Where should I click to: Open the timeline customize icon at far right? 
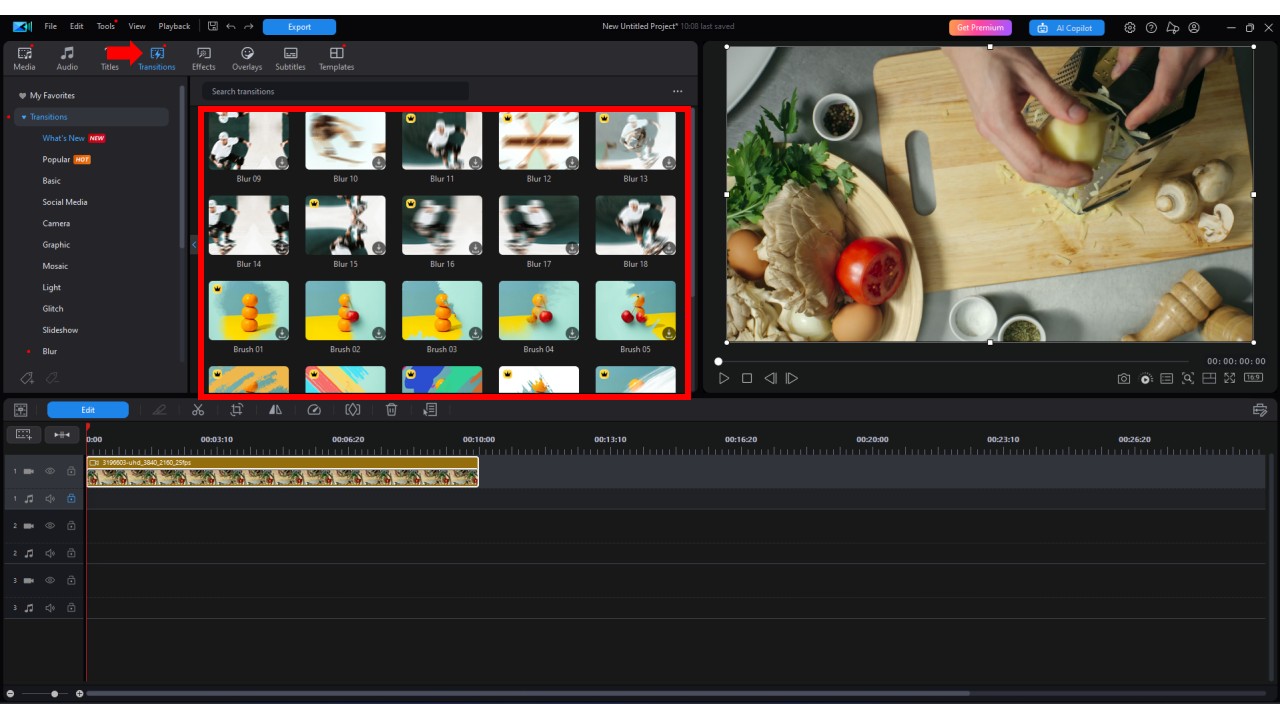coord(1260,410)
